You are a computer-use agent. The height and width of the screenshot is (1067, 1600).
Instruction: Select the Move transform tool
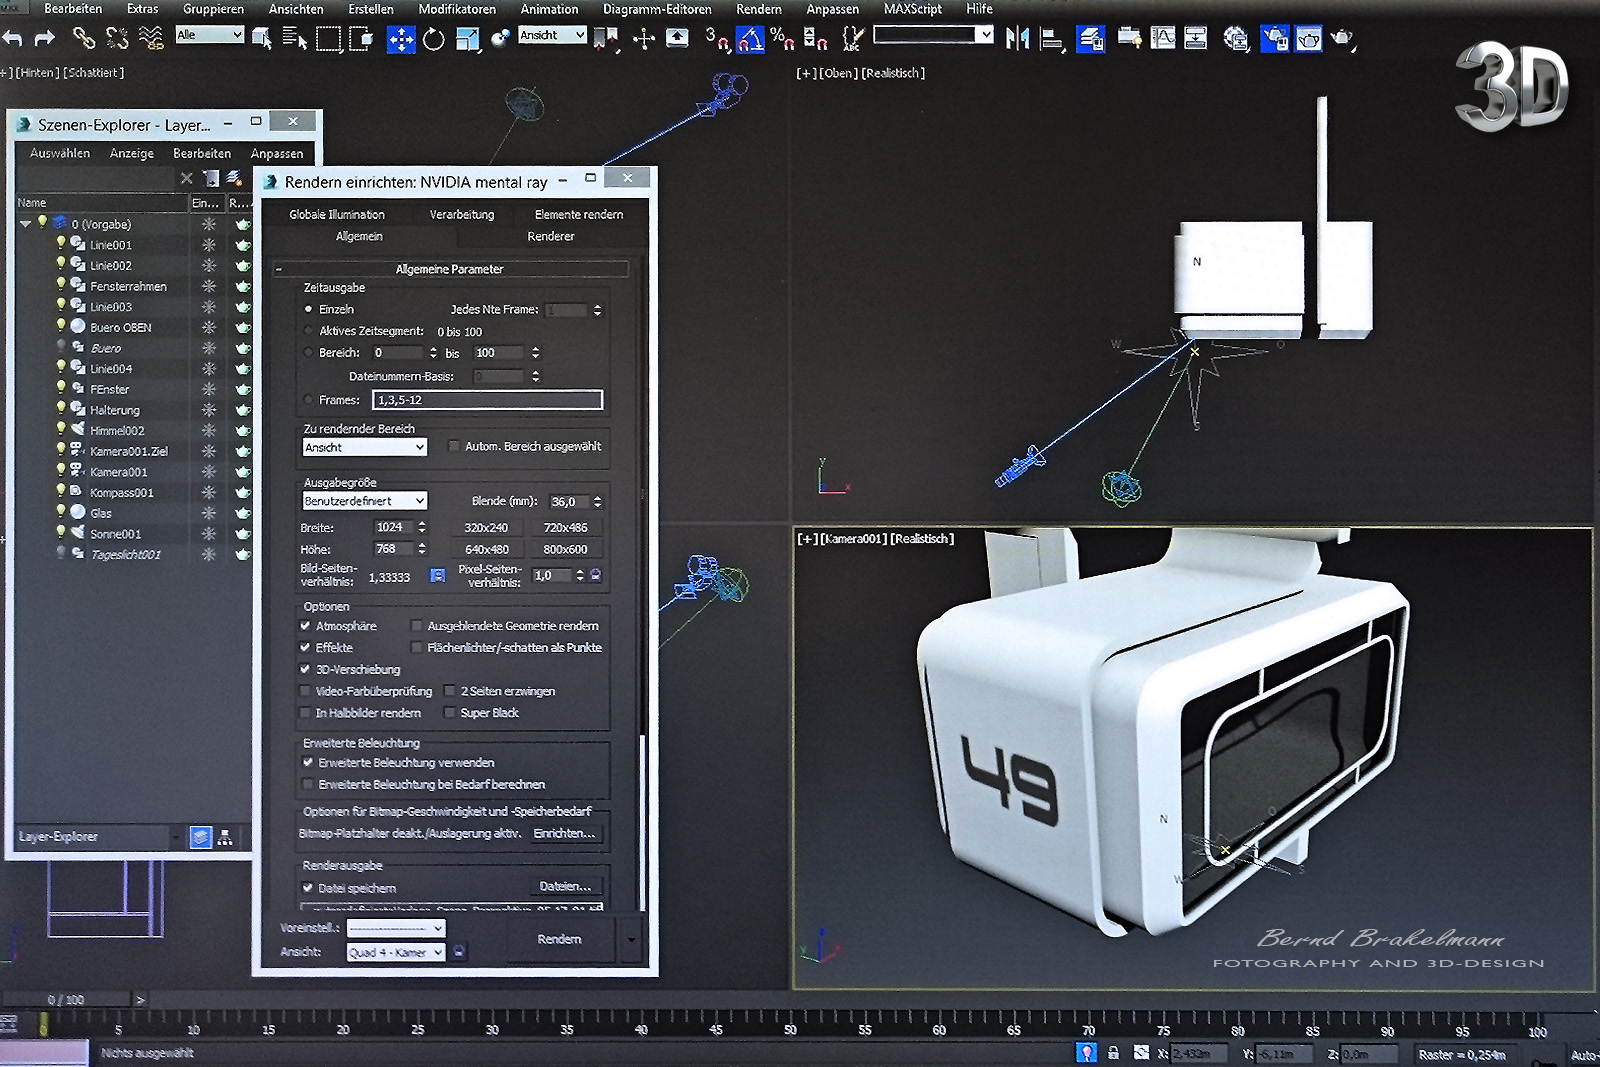(401, 39)
